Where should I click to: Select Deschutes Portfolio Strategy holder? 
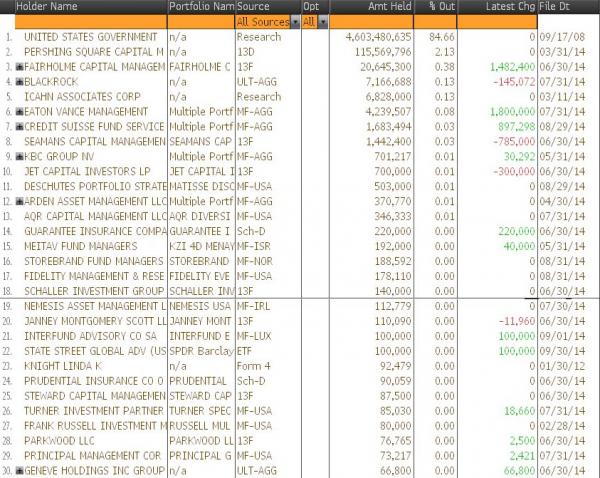(x=95, y=186)
